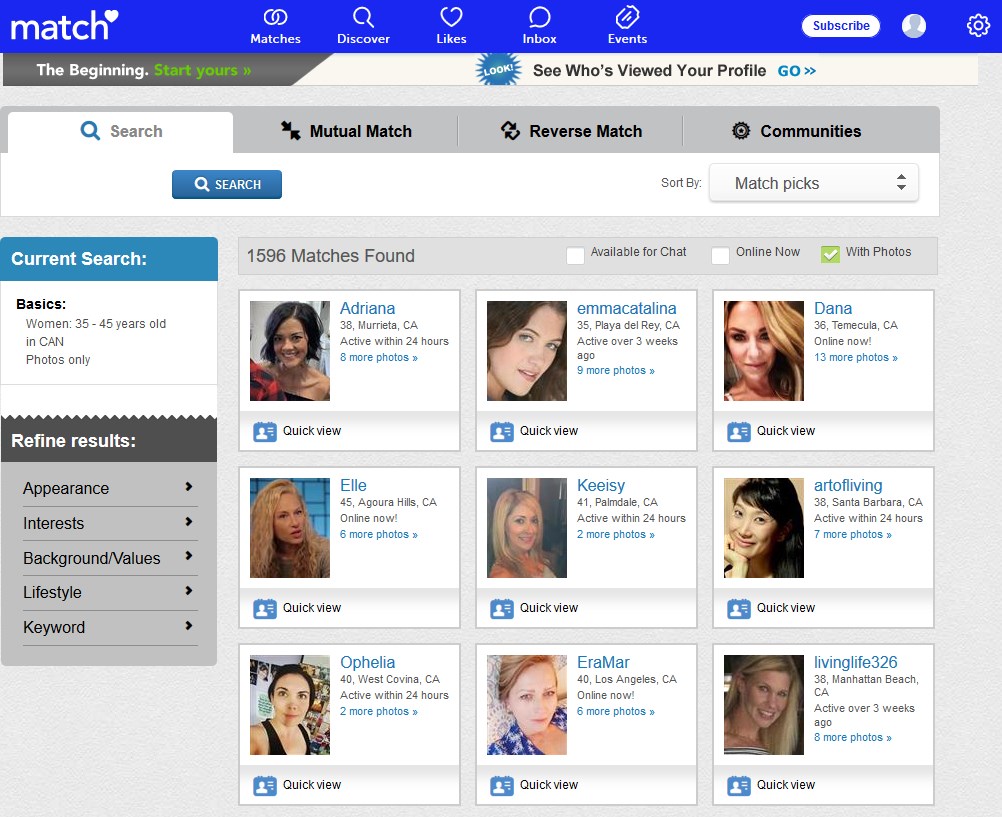Click the Quick view icon for Elle
Image resolution: width=1002 pixels, height=817 pixels.
pyautogui.click(x=265, y=609)
